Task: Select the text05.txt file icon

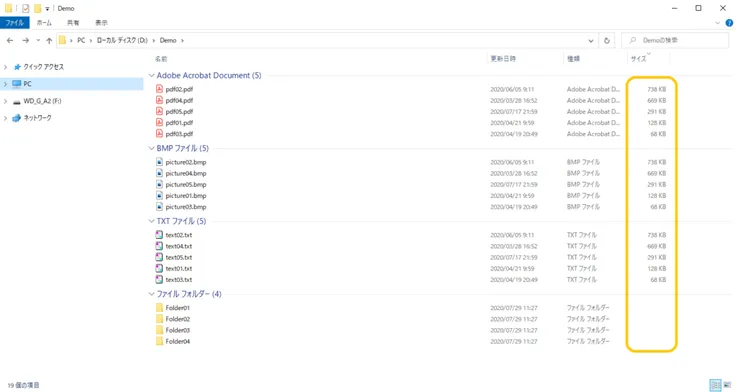Action: point(159,257)
